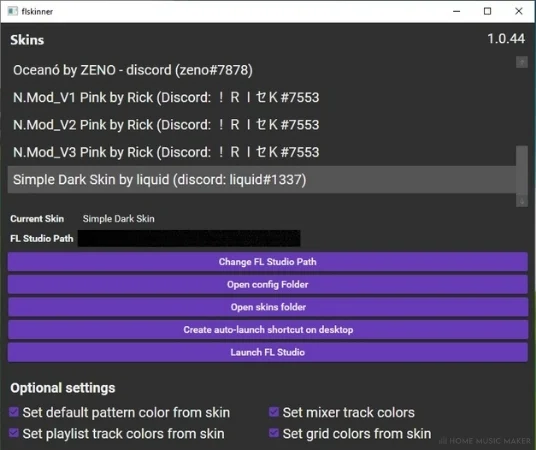Click the Optional settings heading

pos(63,388)
